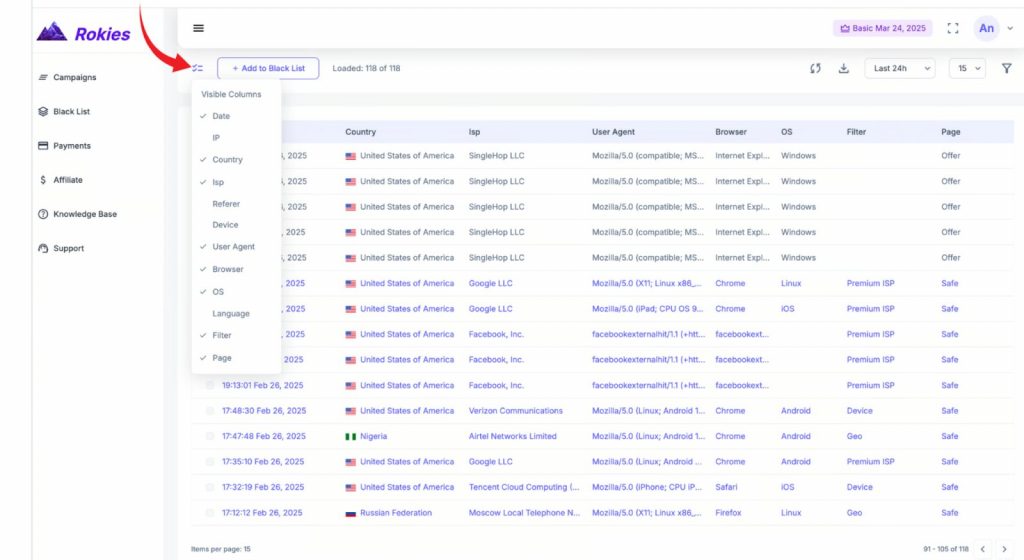Open the Last 24h time range dropdown
Screen dimensions: 1024x560
pyautogui.click(x=900, y=68)
